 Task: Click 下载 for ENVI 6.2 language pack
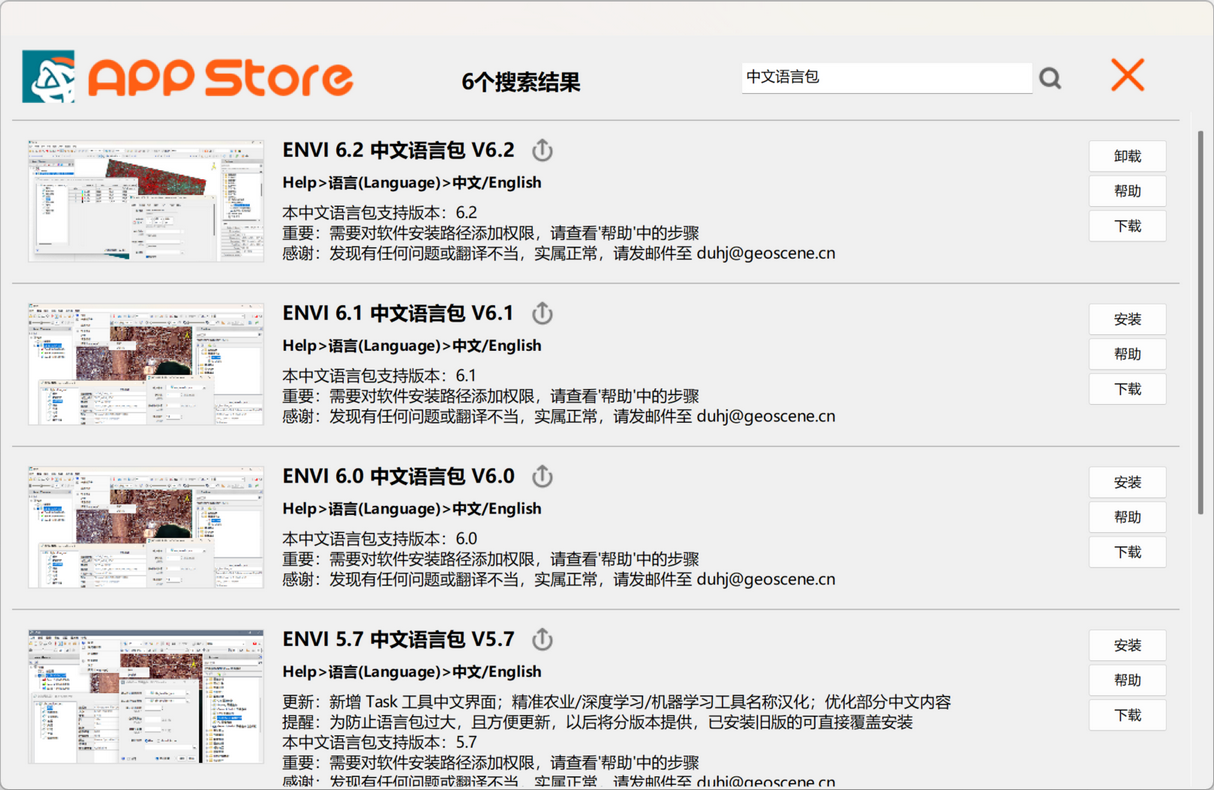tap(1127, 226)
